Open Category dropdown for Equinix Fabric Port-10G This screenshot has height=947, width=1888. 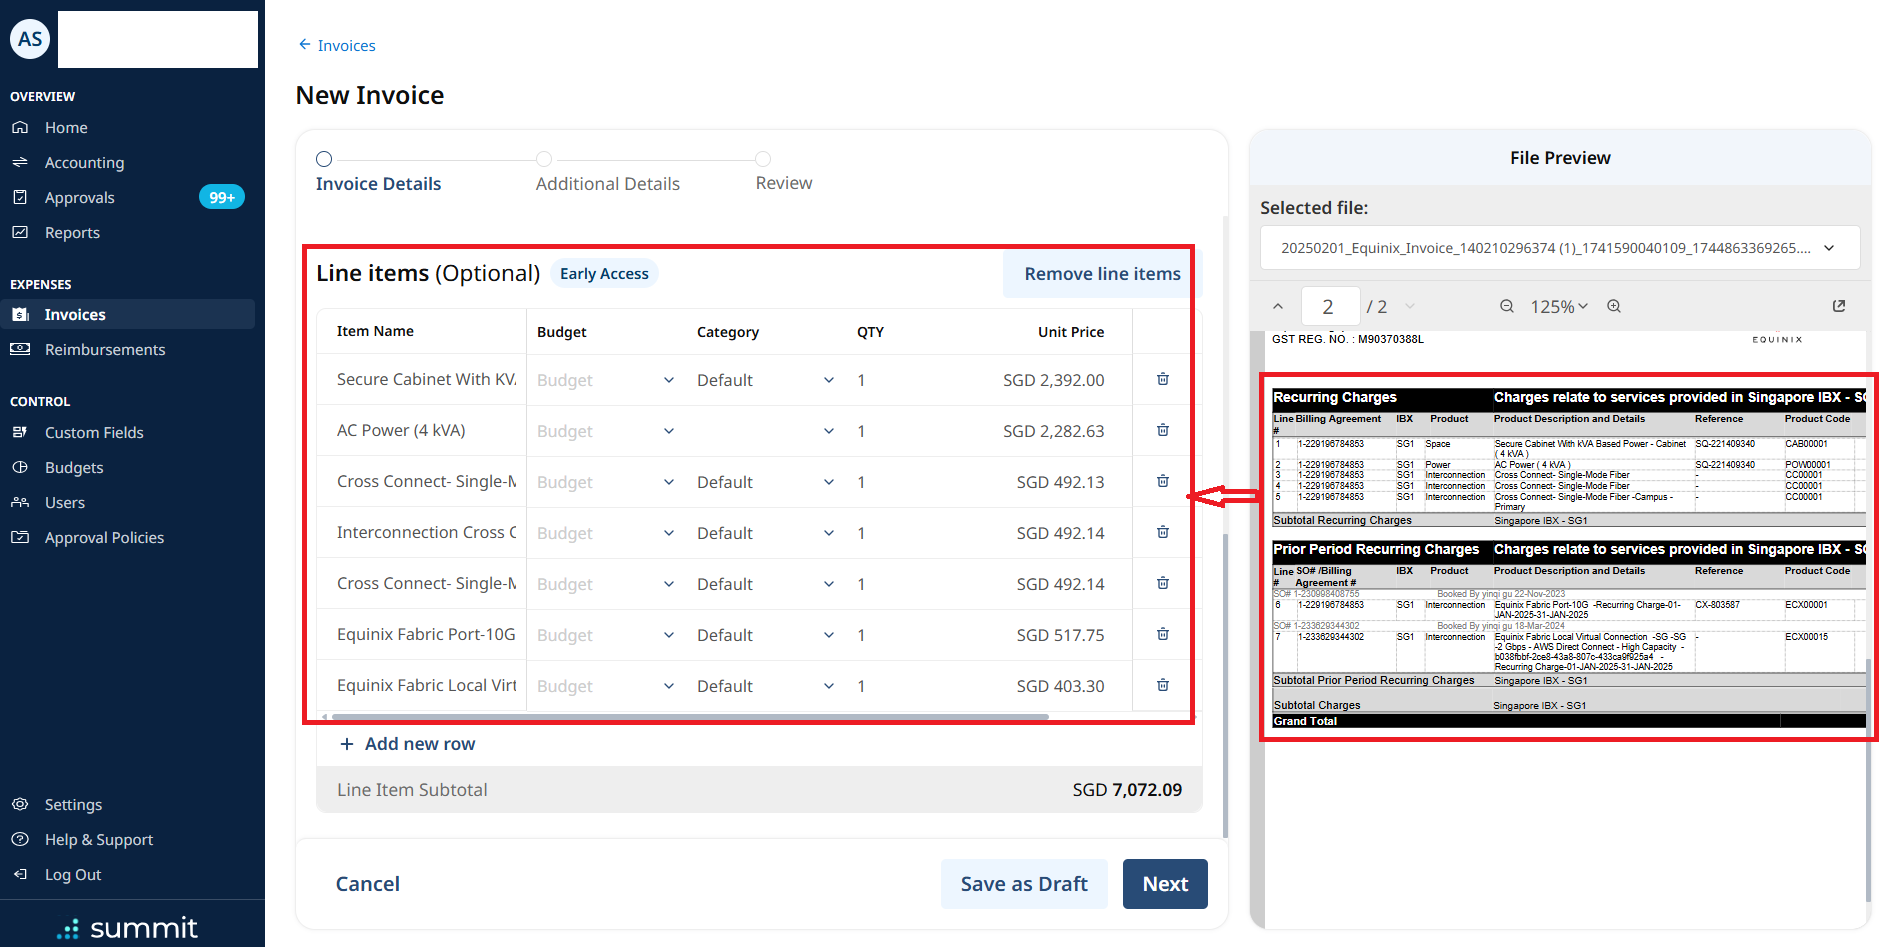pyautogui.click(x=766, y=635)
